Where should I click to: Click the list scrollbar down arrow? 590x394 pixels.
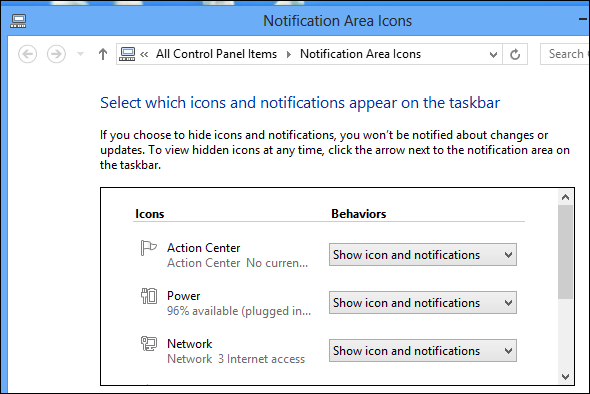[565, 376]
